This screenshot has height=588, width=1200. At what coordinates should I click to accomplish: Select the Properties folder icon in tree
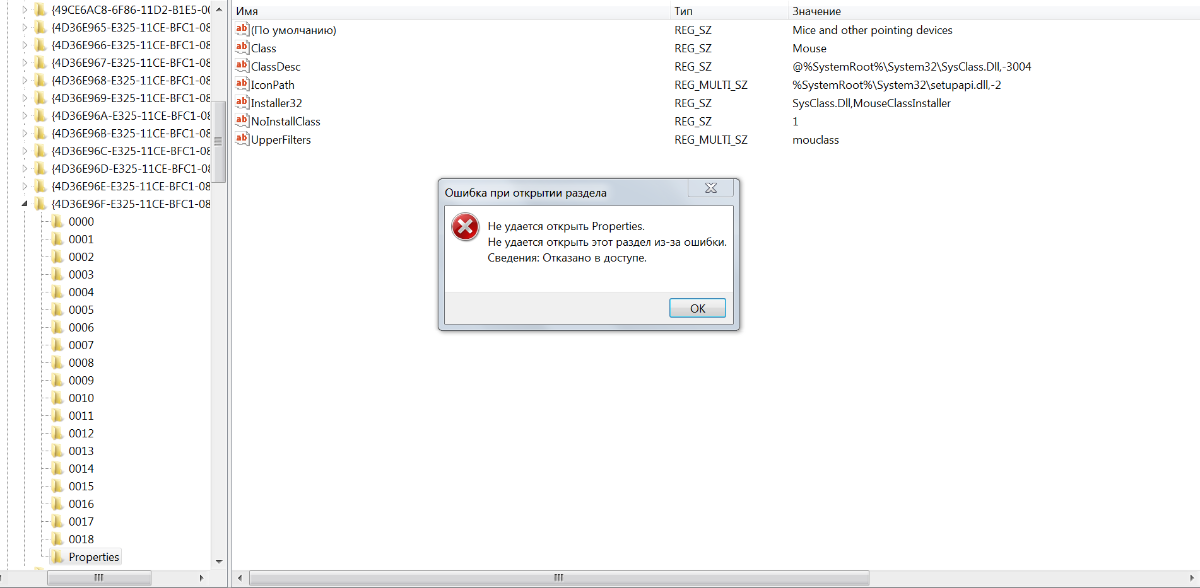(58, 557)
